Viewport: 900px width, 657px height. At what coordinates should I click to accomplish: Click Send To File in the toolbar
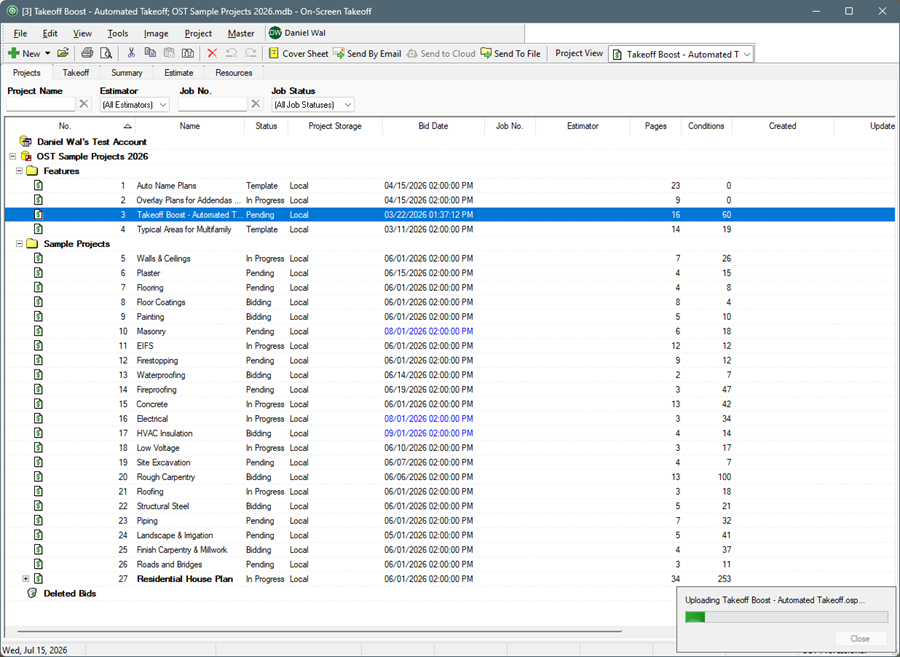pyautogui.click(x=511, y=53)
